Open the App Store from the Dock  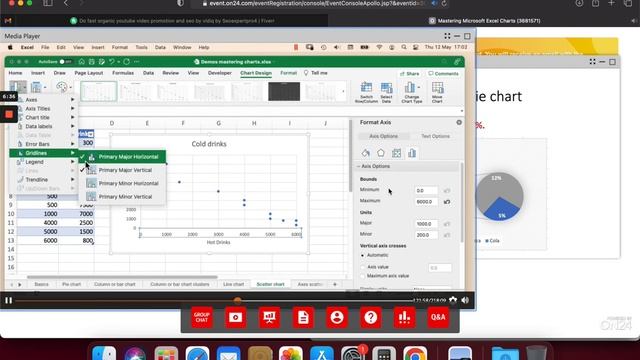pos(322,353)
